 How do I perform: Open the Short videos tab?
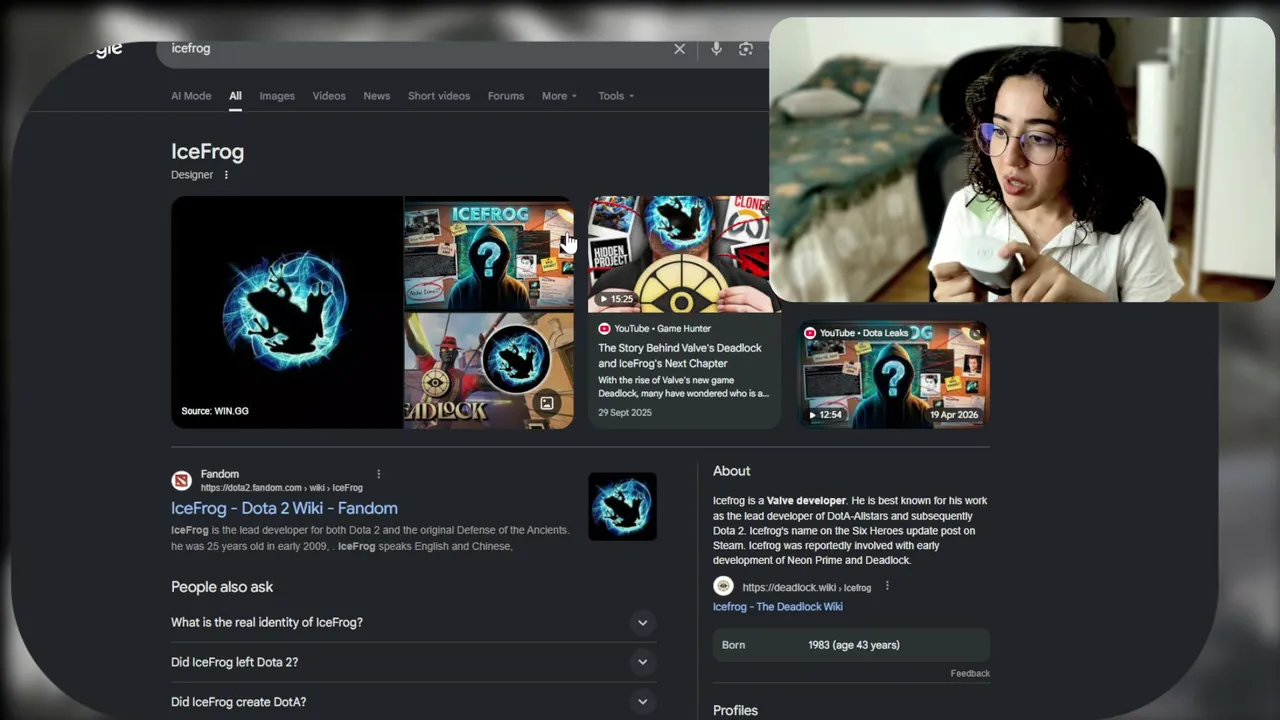click(x=439, y=96)
